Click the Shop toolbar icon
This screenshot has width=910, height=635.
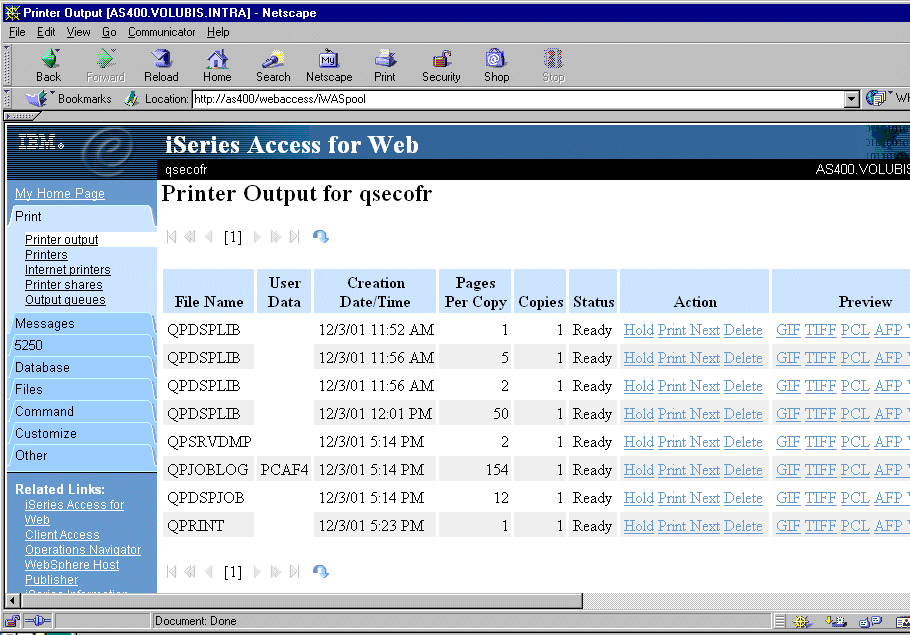[x=497, y=65]
